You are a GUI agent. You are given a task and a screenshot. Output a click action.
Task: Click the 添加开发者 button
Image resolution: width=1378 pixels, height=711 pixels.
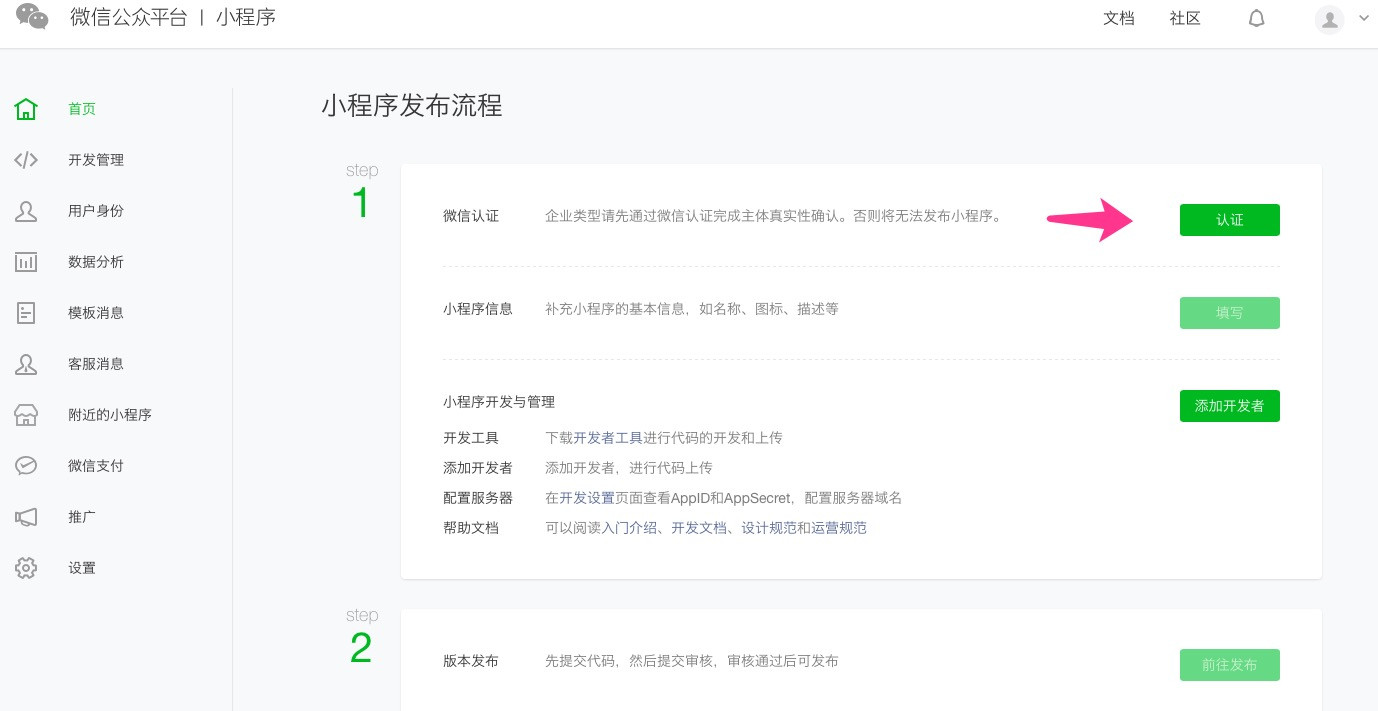pyautogui.click(x=1229, y=406)
